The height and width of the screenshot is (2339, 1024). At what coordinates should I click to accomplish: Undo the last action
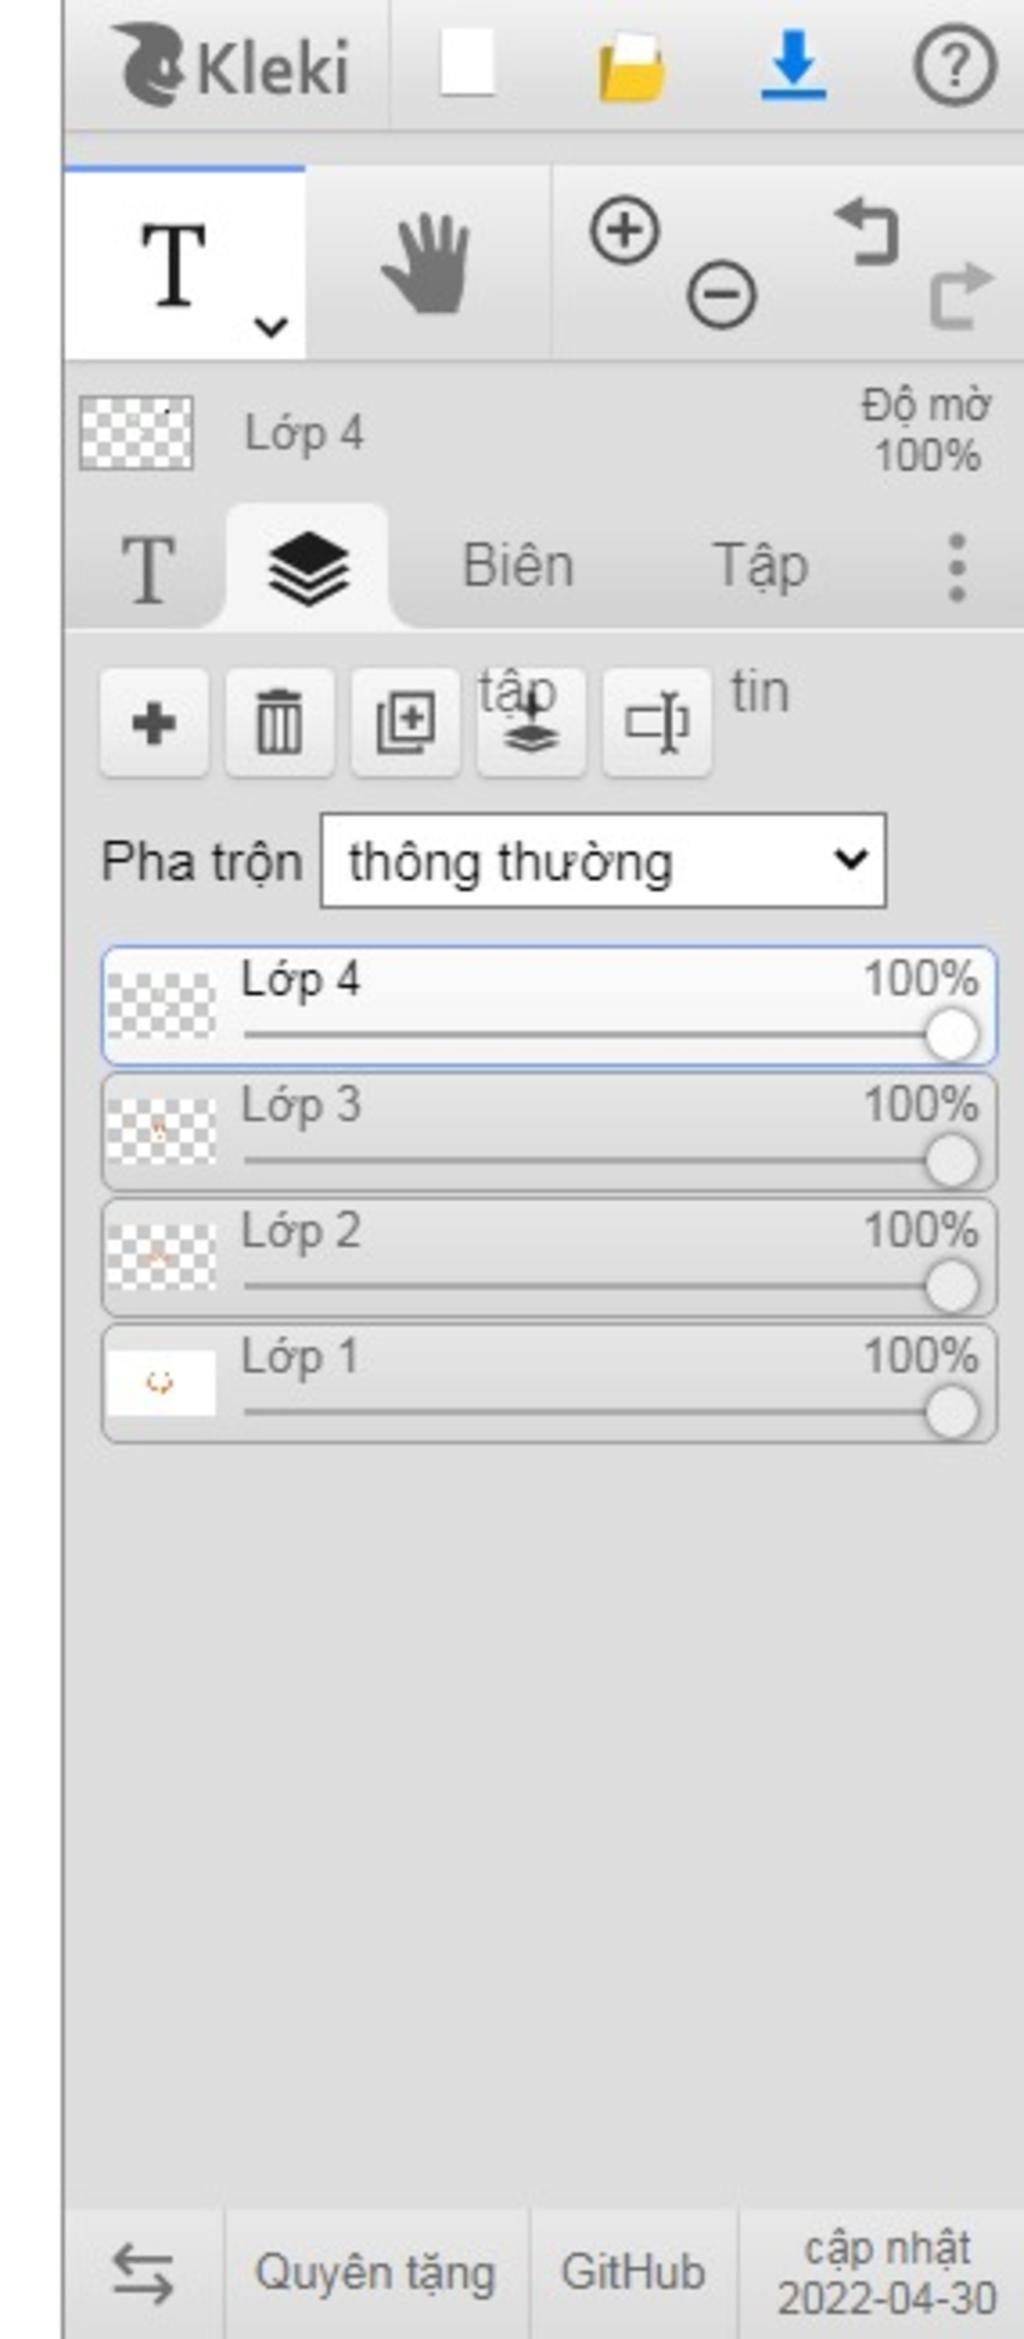pyautogui.click(x=866, y=231)
